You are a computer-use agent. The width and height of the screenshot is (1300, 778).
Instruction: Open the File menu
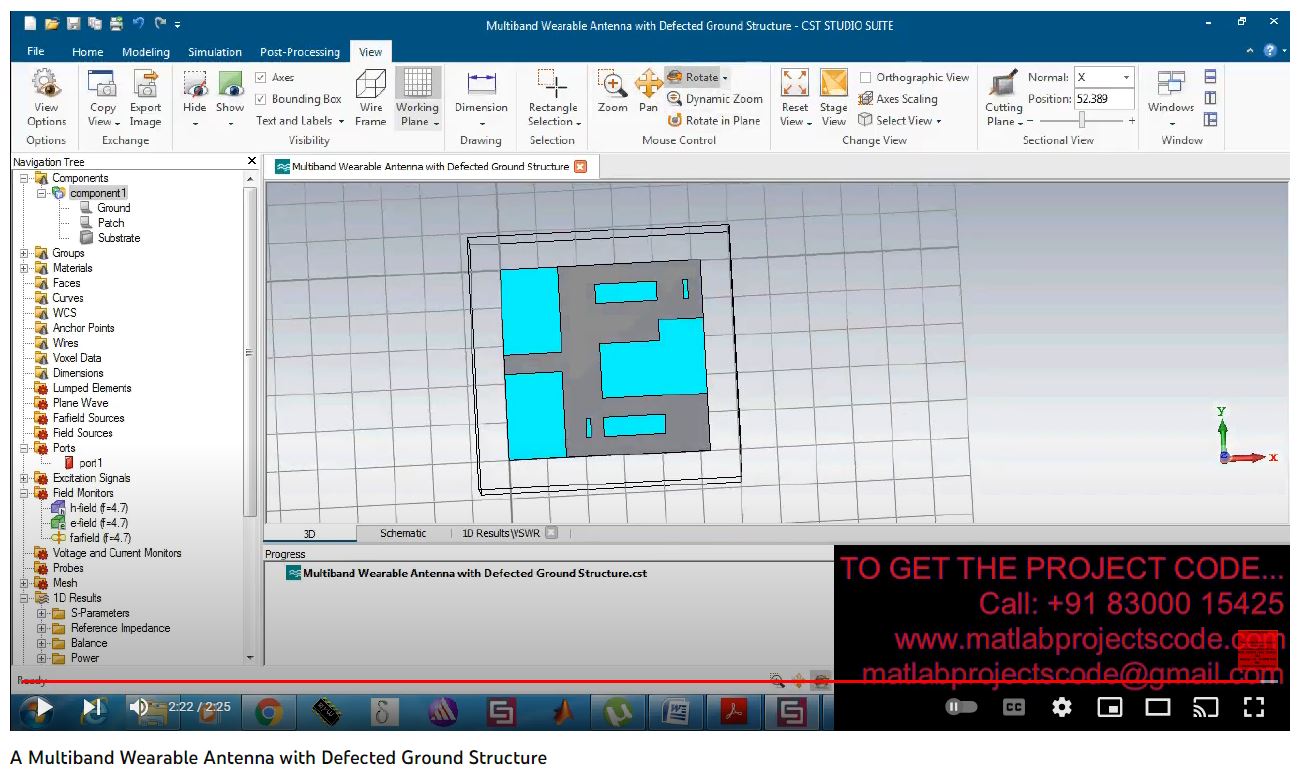click(36, 51)
